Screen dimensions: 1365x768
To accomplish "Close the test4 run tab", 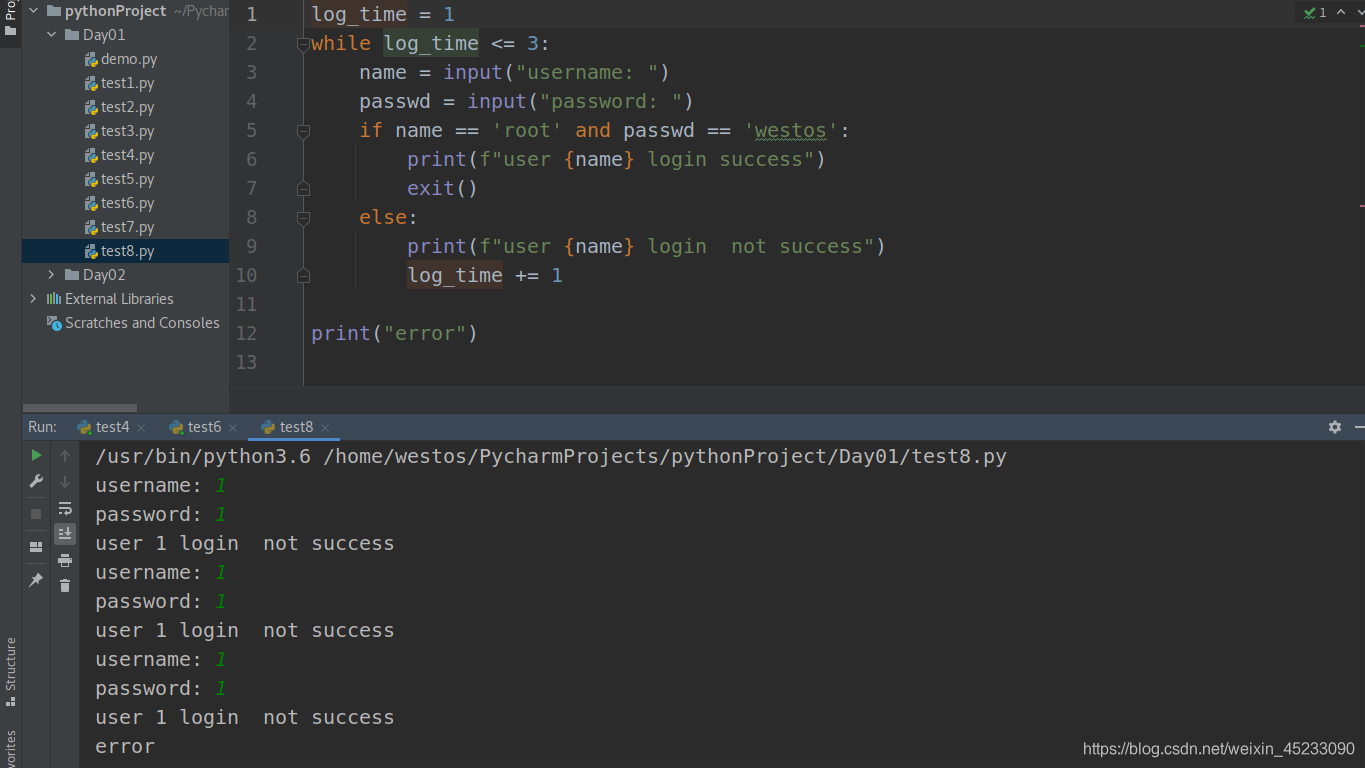I will pos(141,428).
